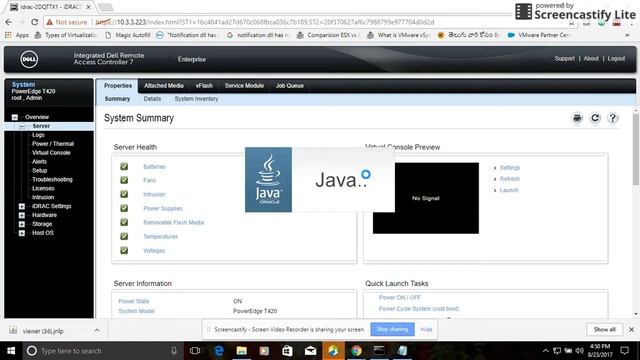Viewport: 640px width, 360px height.
Task: Open Task View on taskbar
Action: pos(195,351)
